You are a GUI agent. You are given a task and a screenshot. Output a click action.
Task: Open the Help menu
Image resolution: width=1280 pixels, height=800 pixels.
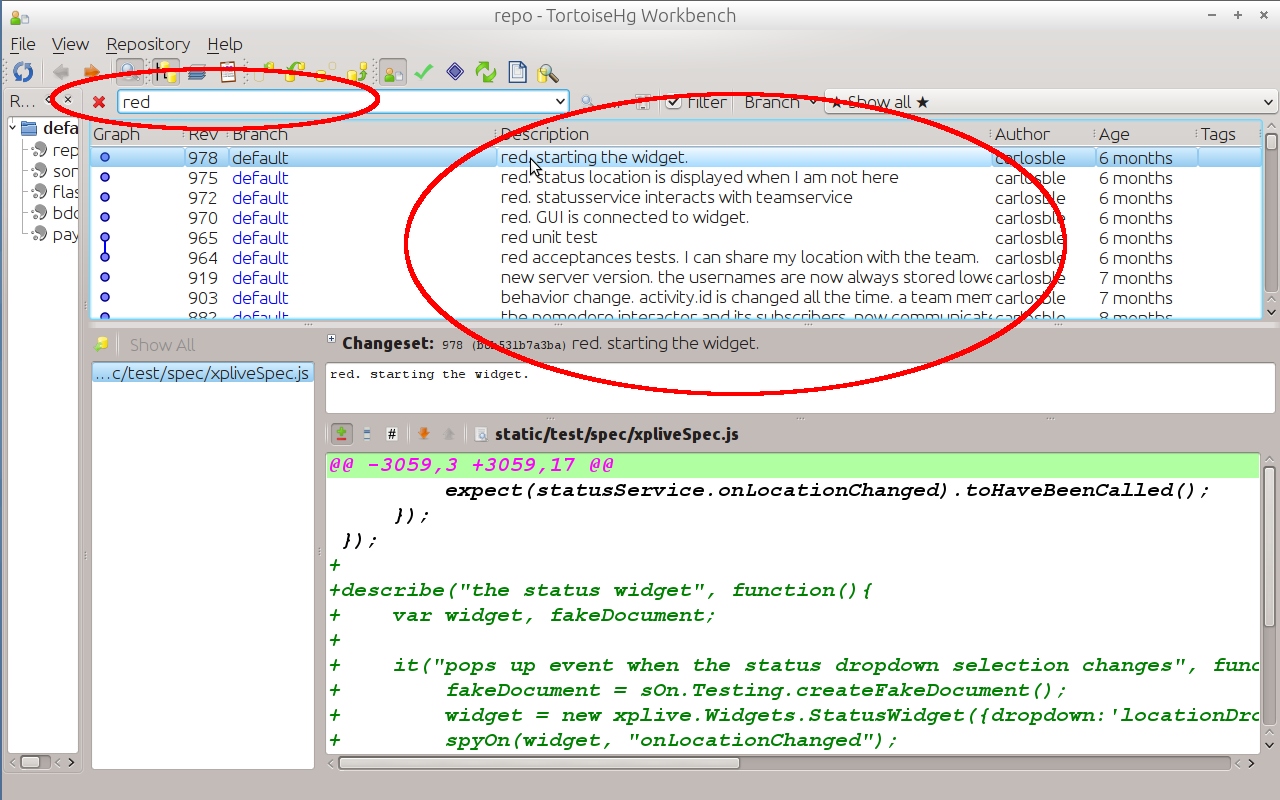[x=225, y=44]
